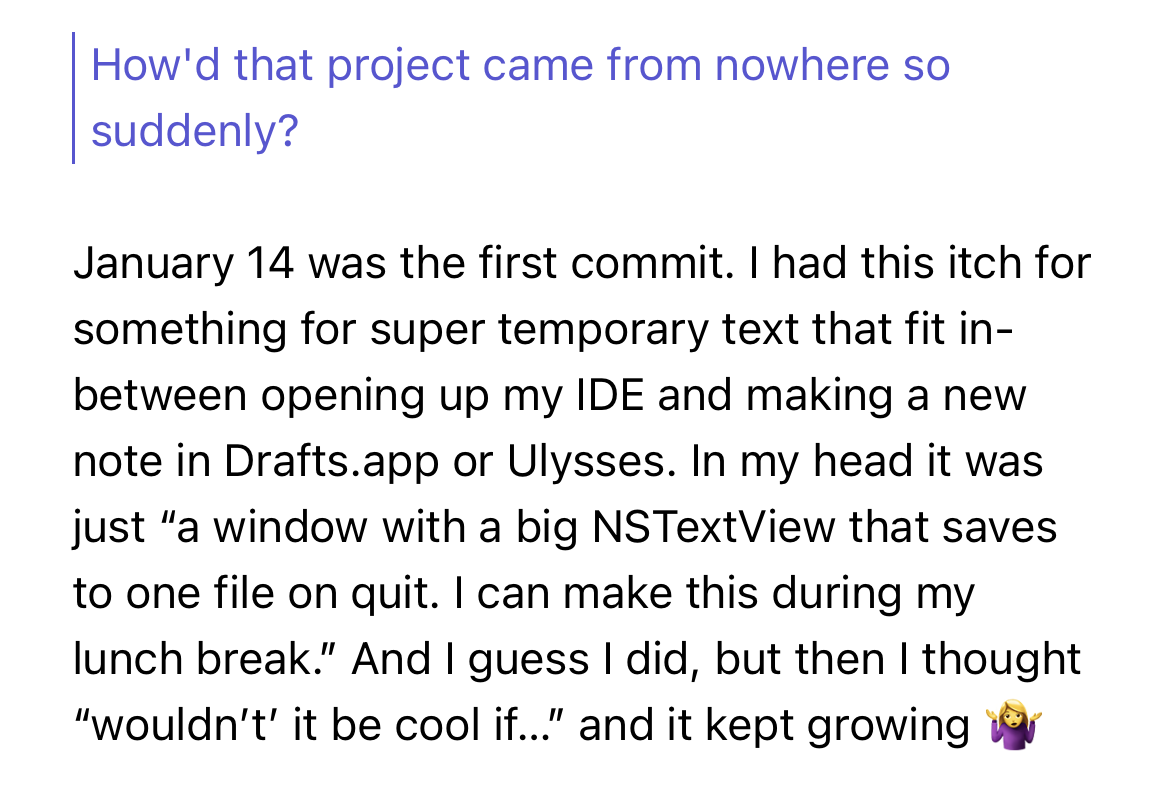Viewport: 1170px width, 796px height.
Task: Click the date "January 14"
Action: (184, 264)
